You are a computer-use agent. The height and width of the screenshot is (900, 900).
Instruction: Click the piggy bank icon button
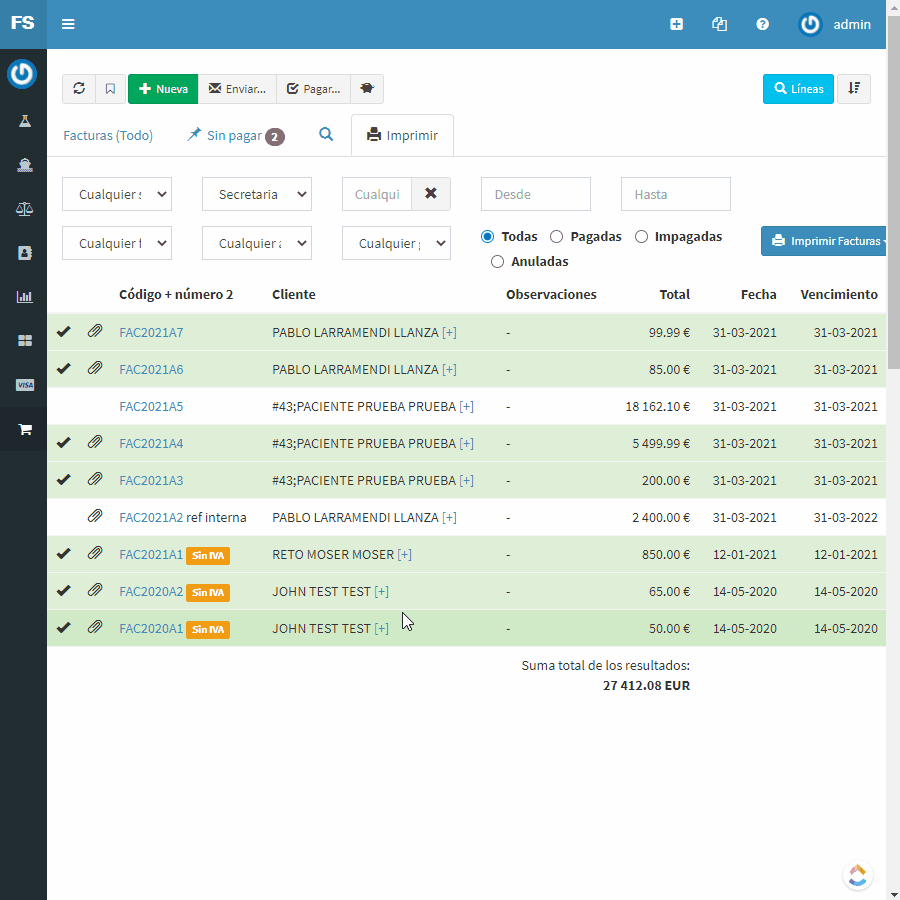367,89
